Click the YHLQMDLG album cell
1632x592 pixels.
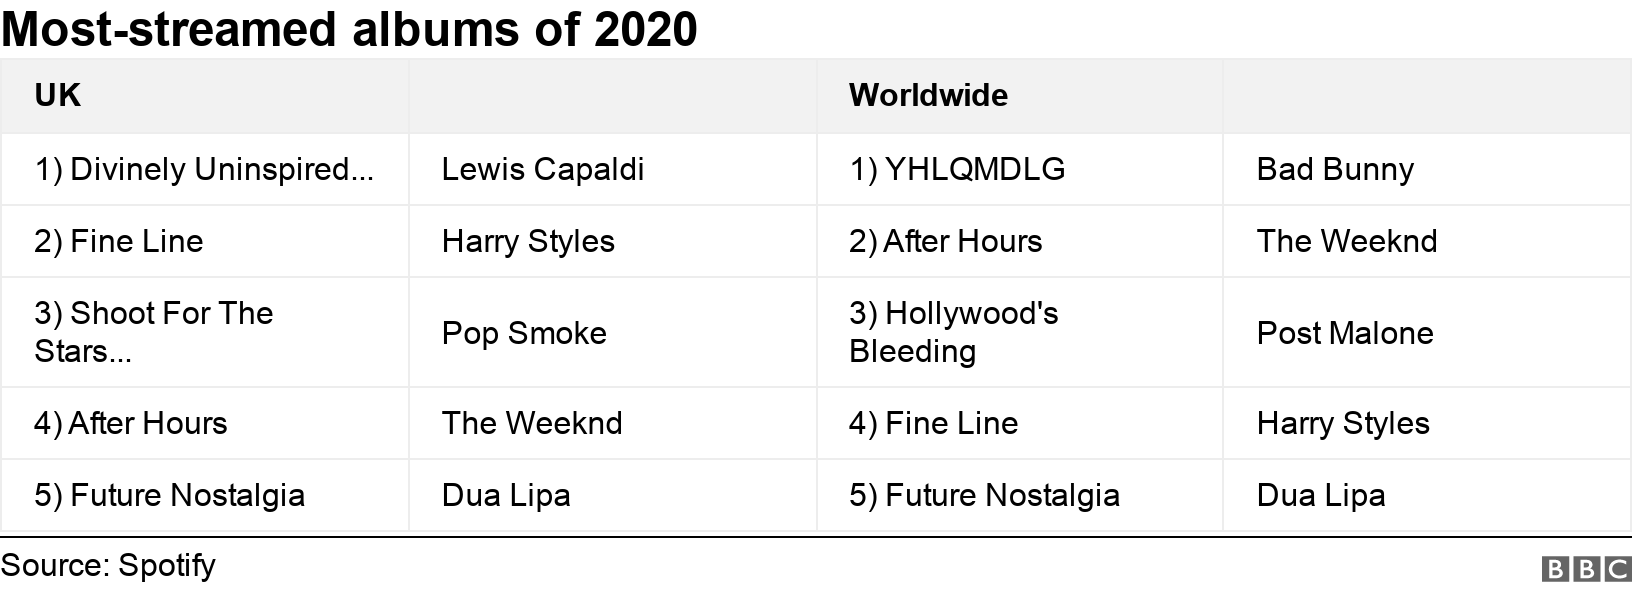point(957,170)
